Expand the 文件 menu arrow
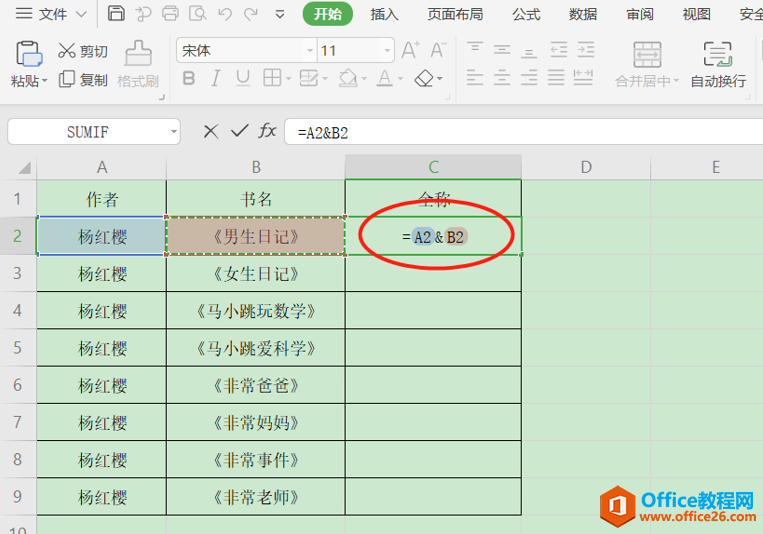The image size is (763, 534). (x=81, y=15)
